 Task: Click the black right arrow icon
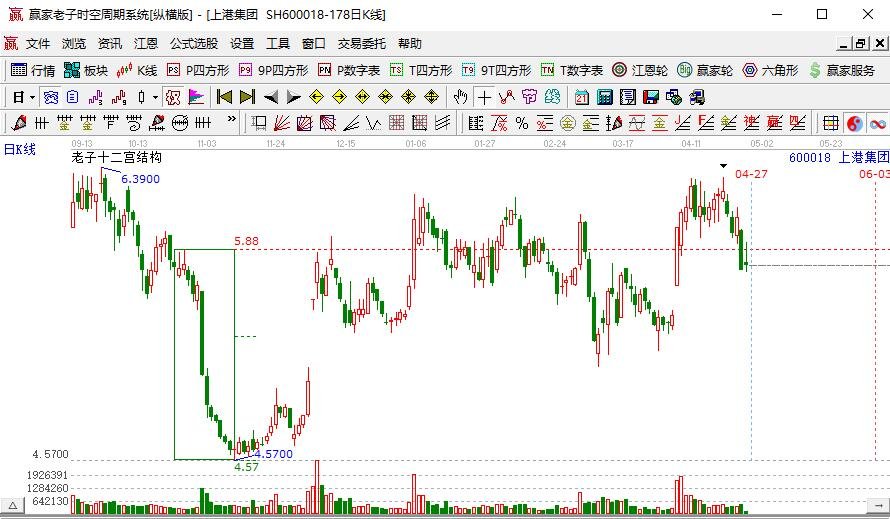point(293,98)
